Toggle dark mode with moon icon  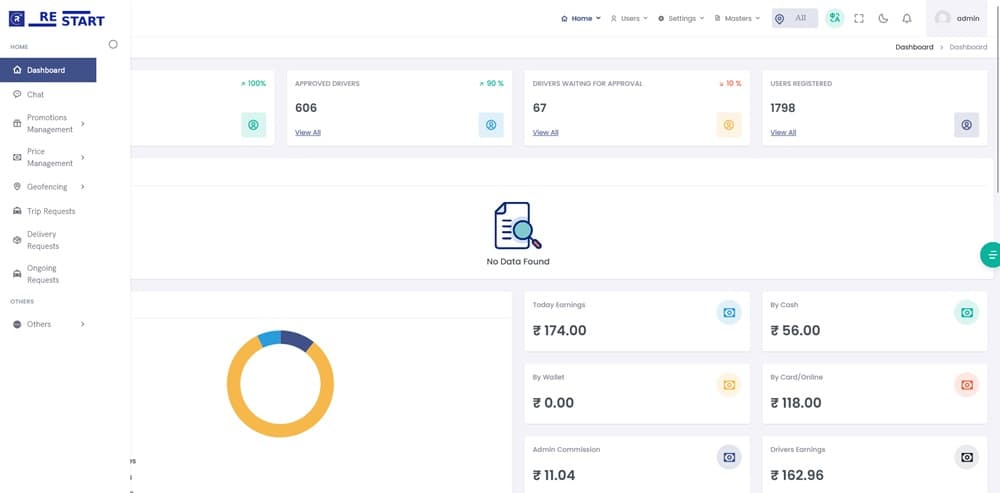(882, 18)
